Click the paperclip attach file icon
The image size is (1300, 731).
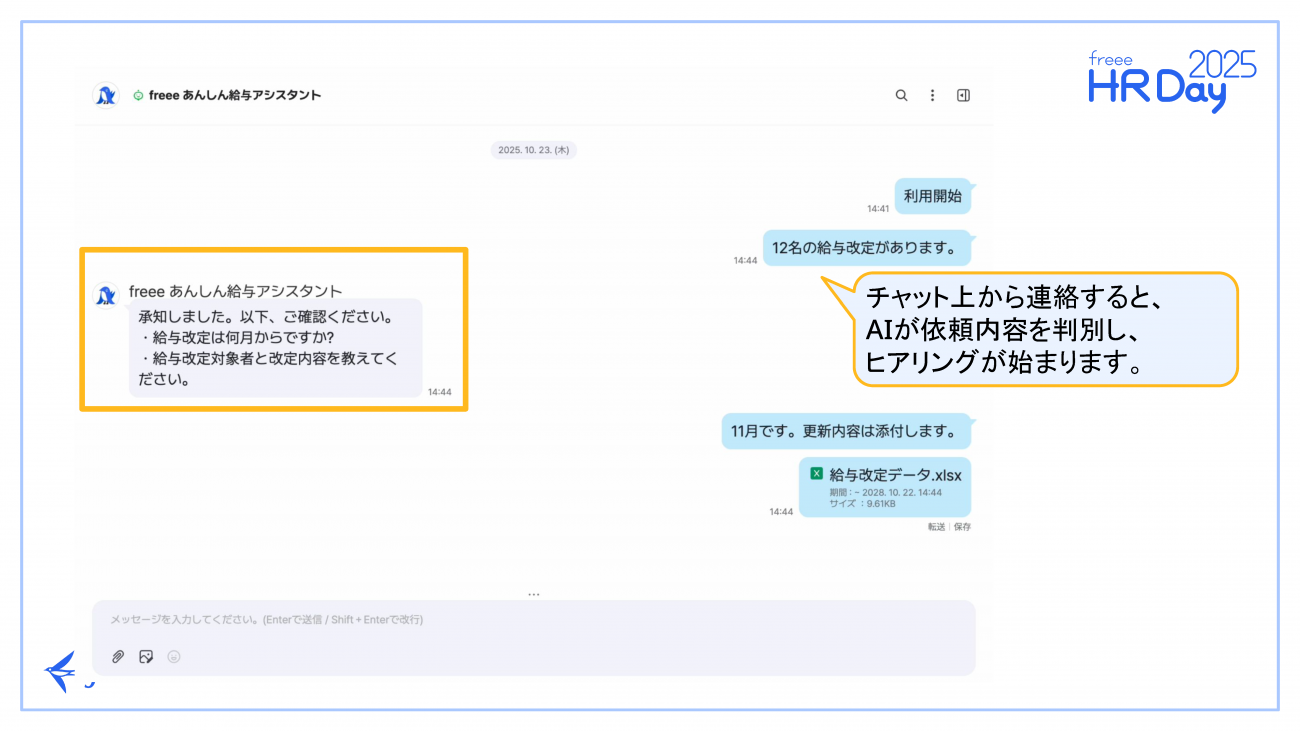click(118, 657)
